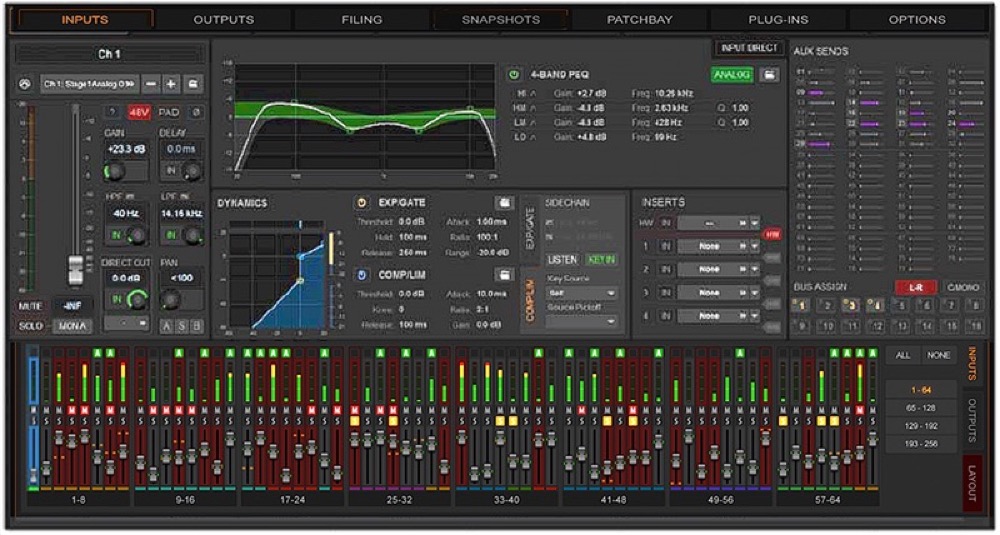Click the plus next-channel button
The width and height of the screenshot is (1000, 535).
coord(172,84)
